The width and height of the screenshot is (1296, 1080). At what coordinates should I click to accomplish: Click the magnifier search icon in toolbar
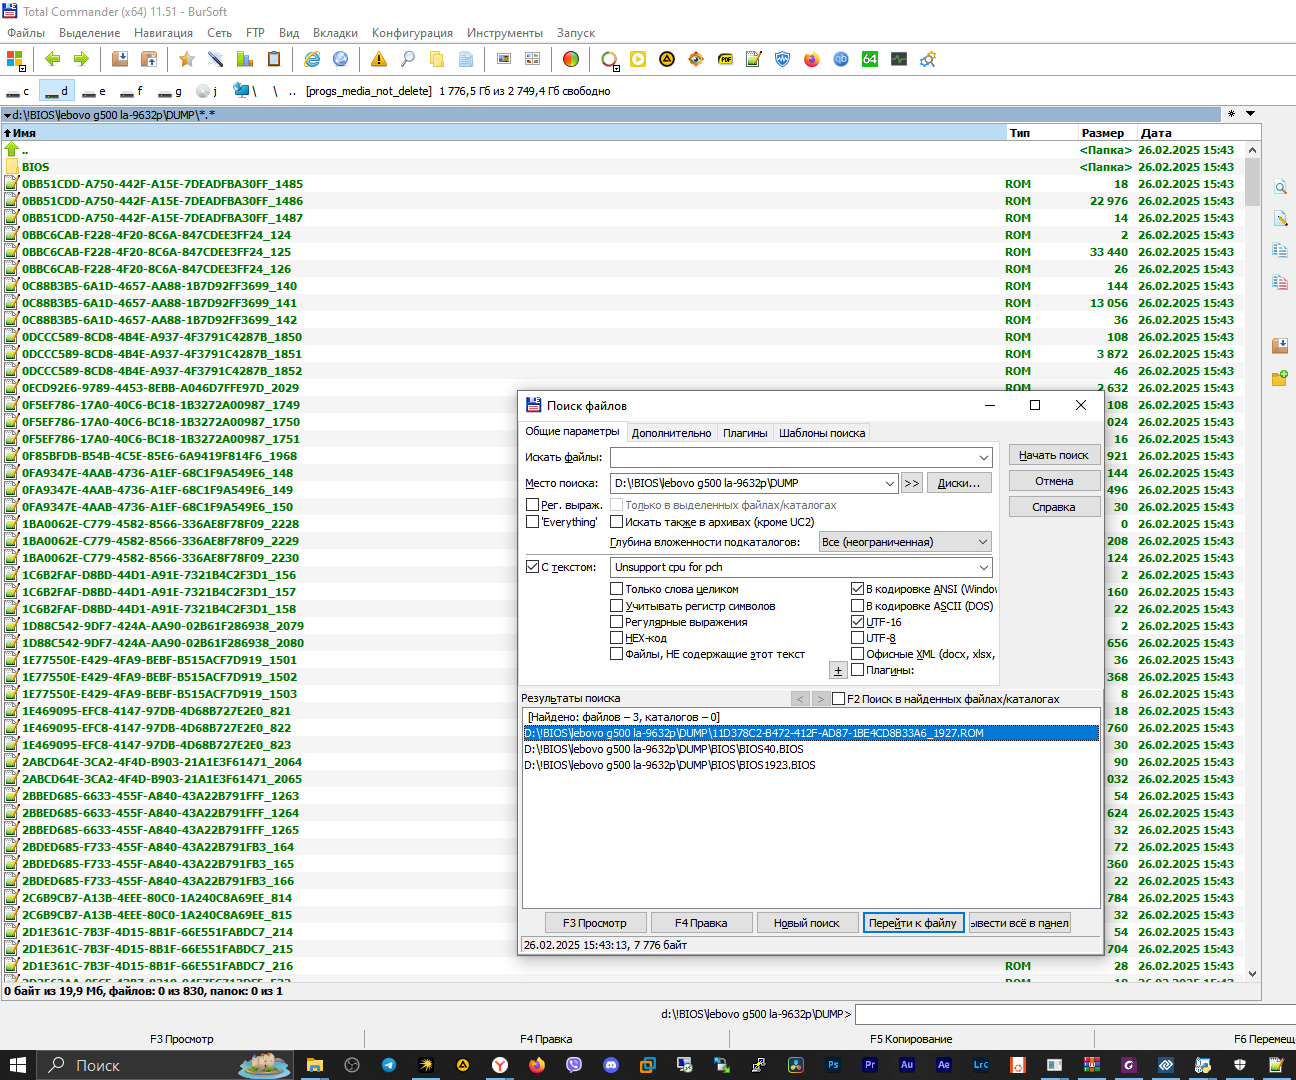coord(408,59)
